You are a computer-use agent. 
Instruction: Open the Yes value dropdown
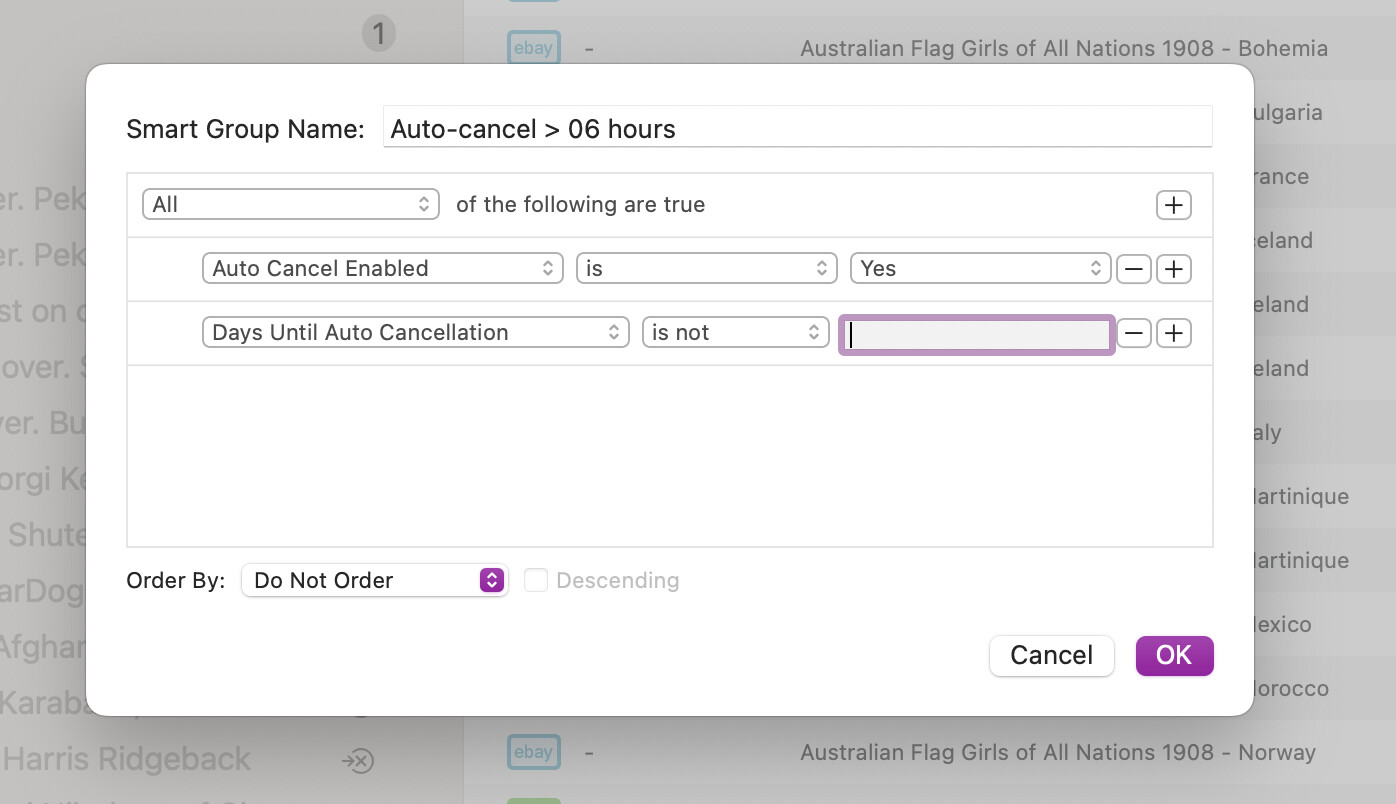click(x=979, y=269)
